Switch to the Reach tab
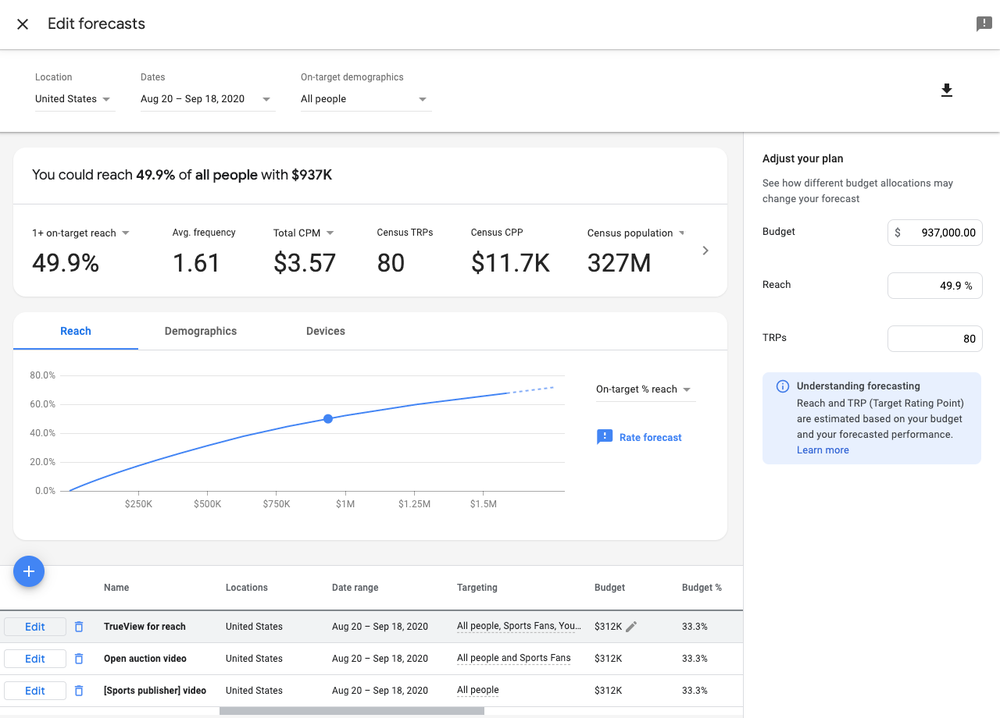Viewport: 1000px width, 718px height. 76,331
